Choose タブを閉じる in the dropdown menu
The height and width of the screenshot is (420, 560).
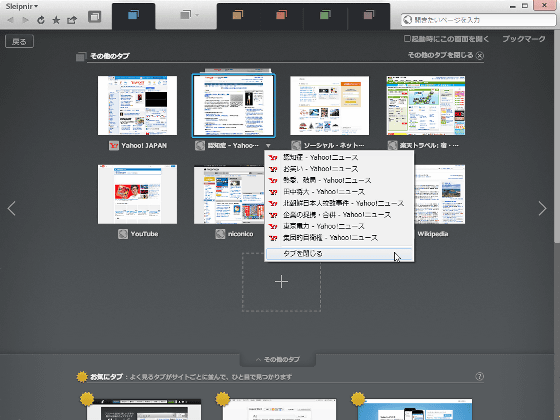click(339, 254)
